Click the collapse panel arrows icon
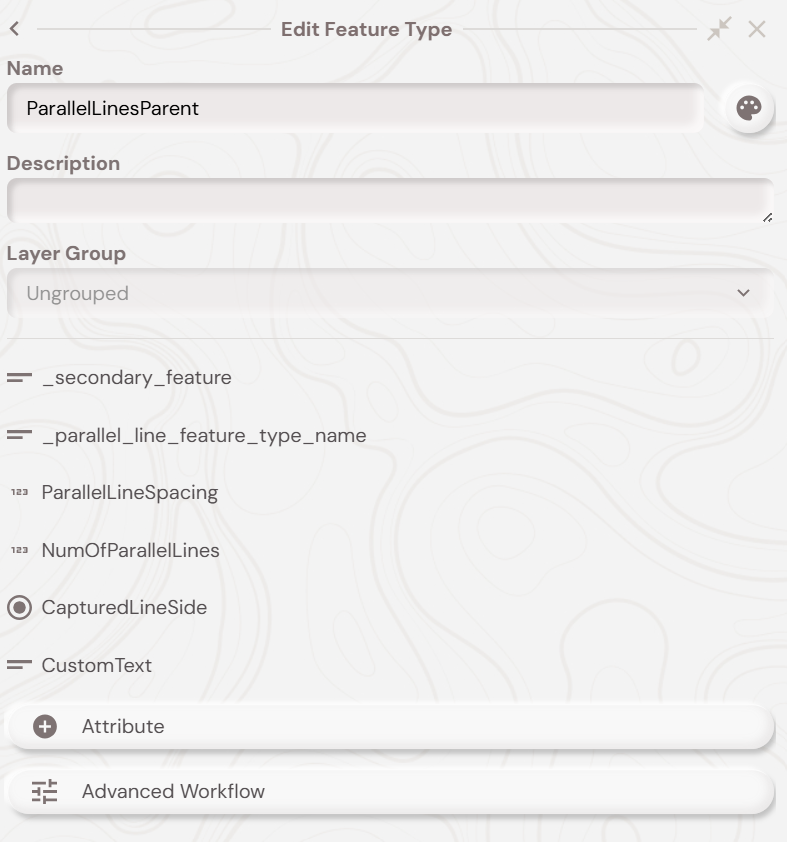The height and width of the screenshot is (842, 787). click(719, 30)
